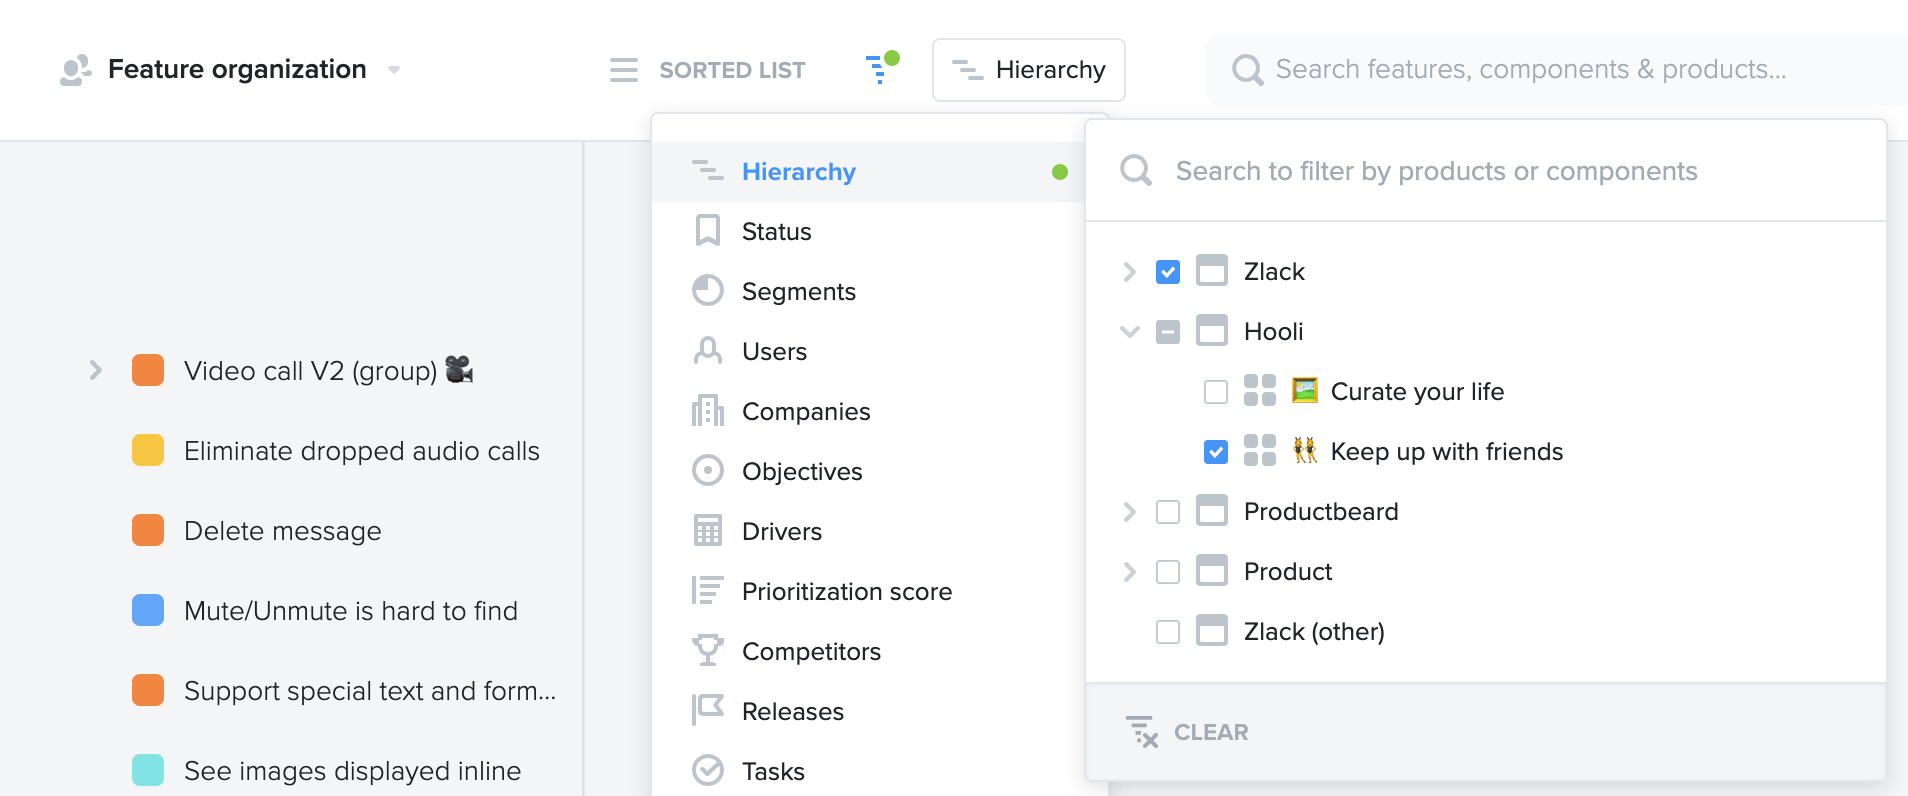Image resolution: width=1908 pixels, height=796 pixels.
Task: Click the Users person icon
Action: click(x=708, y=351)
